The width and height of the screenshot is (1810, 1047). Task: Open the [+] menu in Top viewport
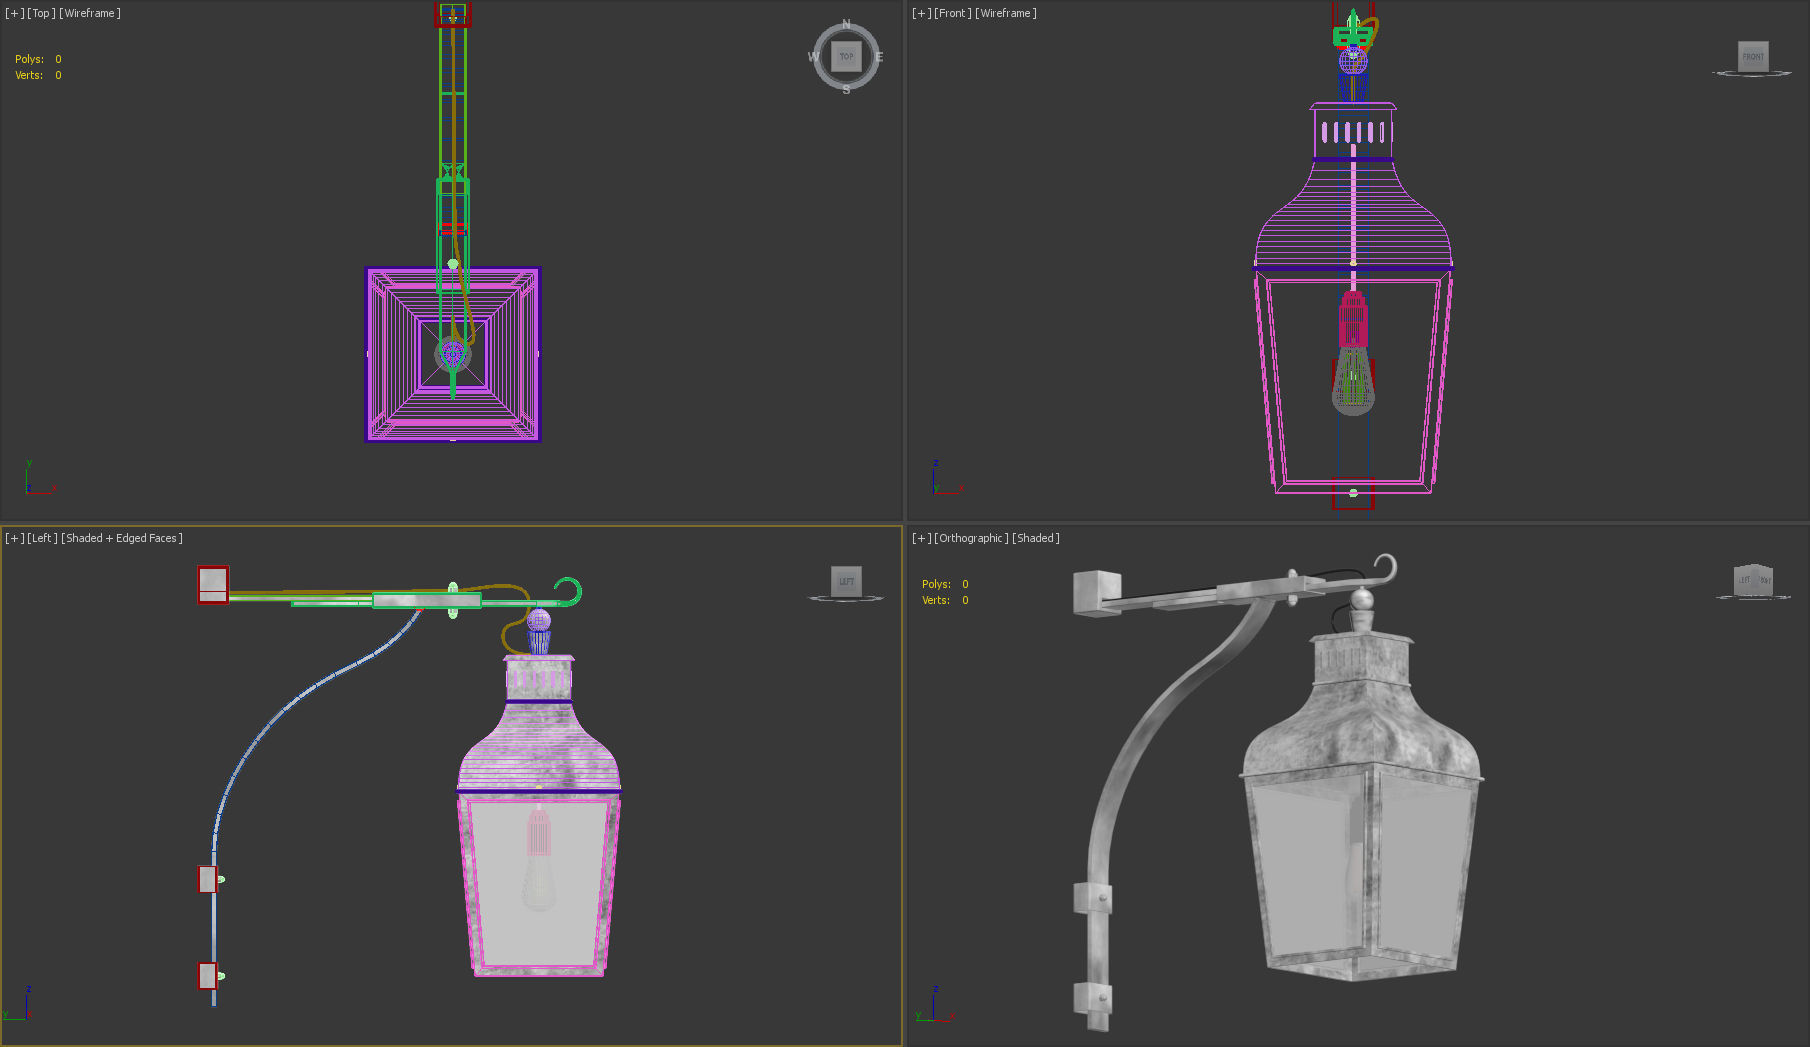(x=14, y=13)
